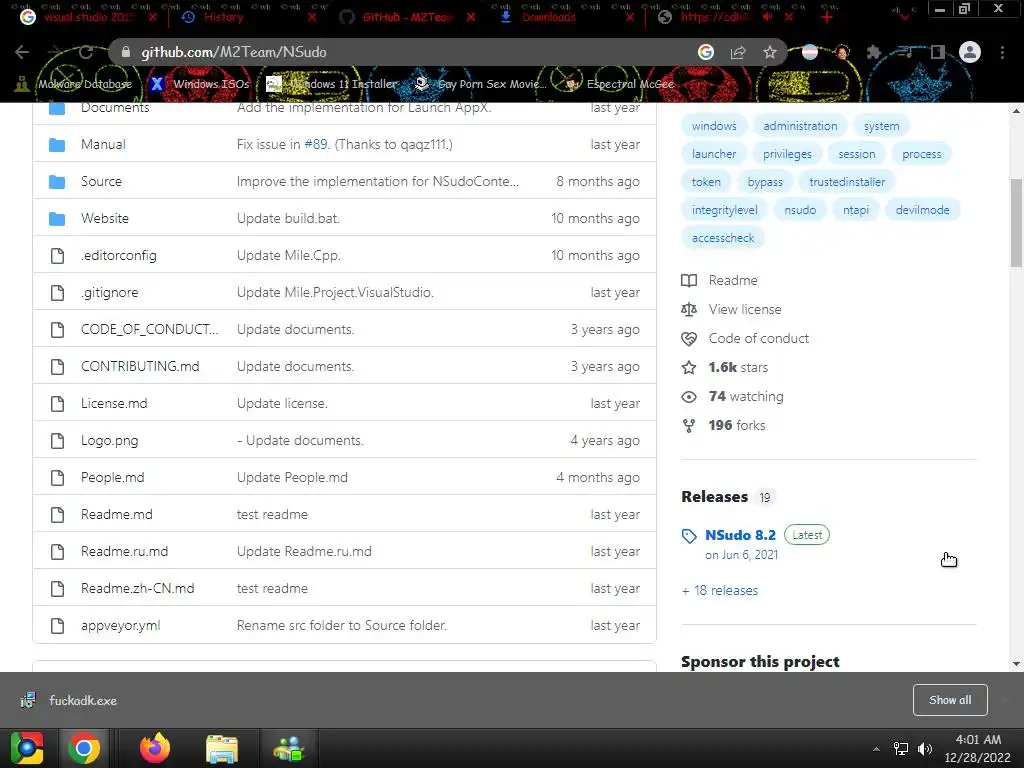Open the 'Update build.bat.' commit message
The width and height of the screenshot is (1024, 768).
tap(288, 219)
